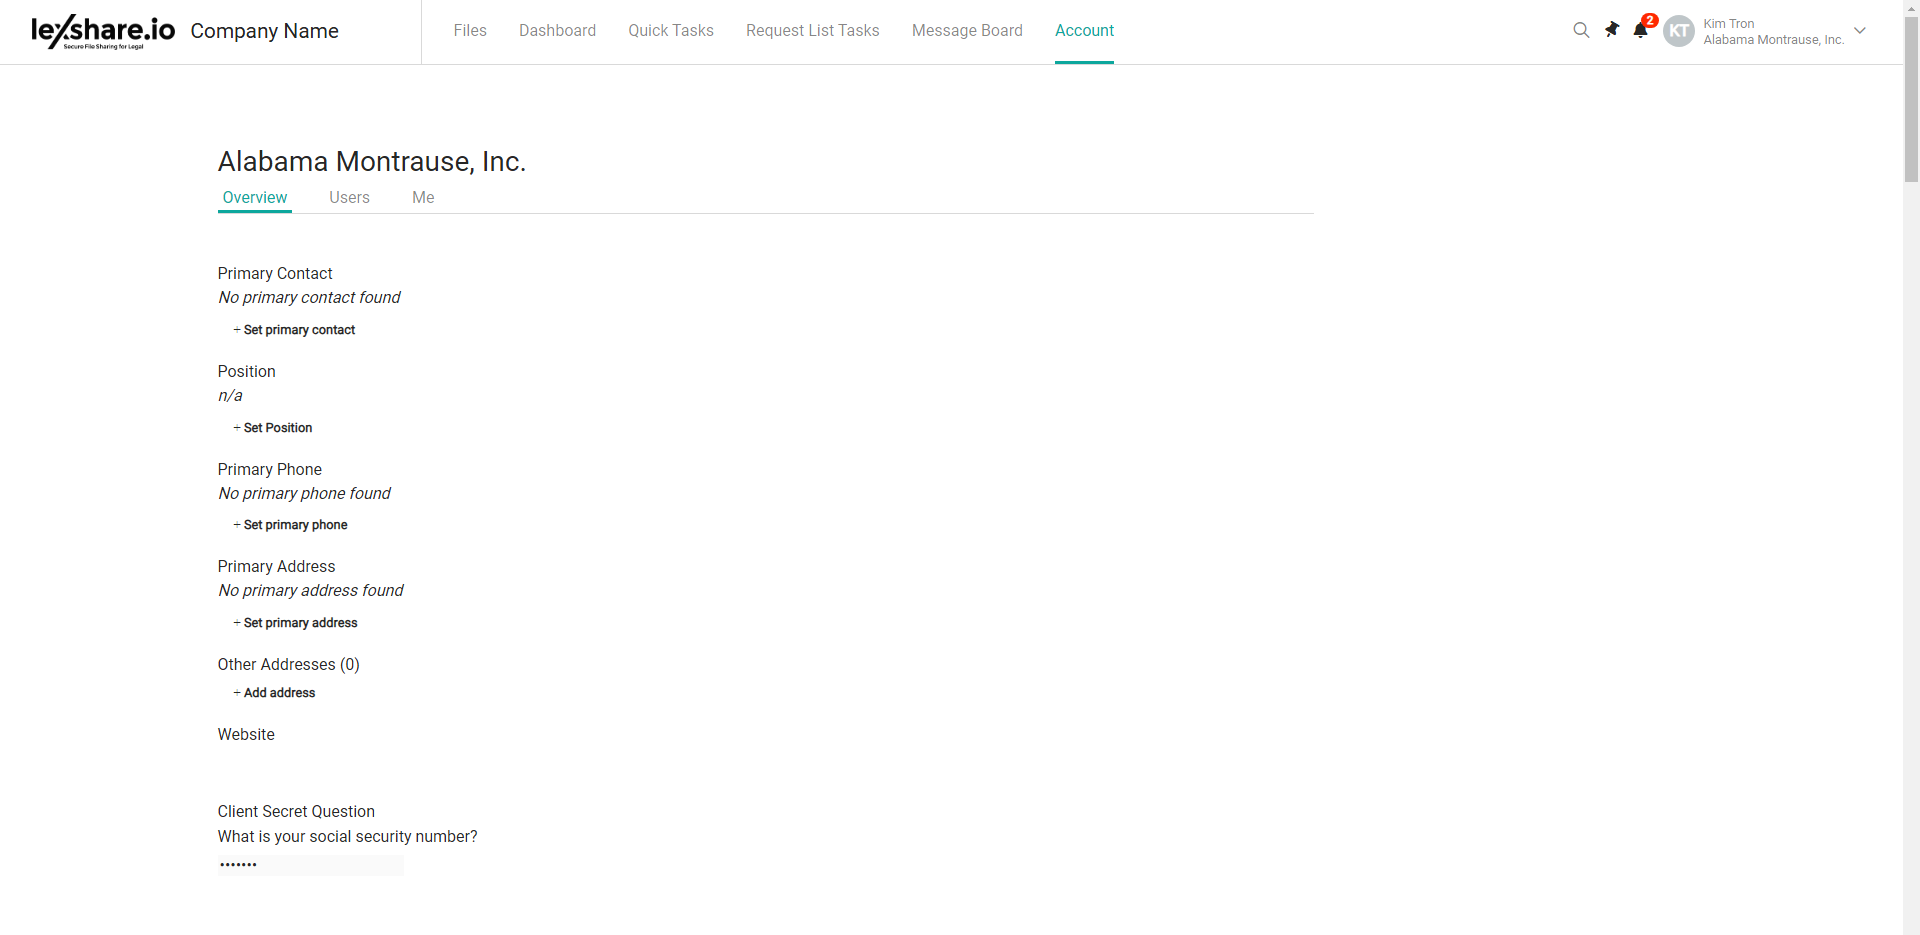Click Set primary address

tap(300, 623)
